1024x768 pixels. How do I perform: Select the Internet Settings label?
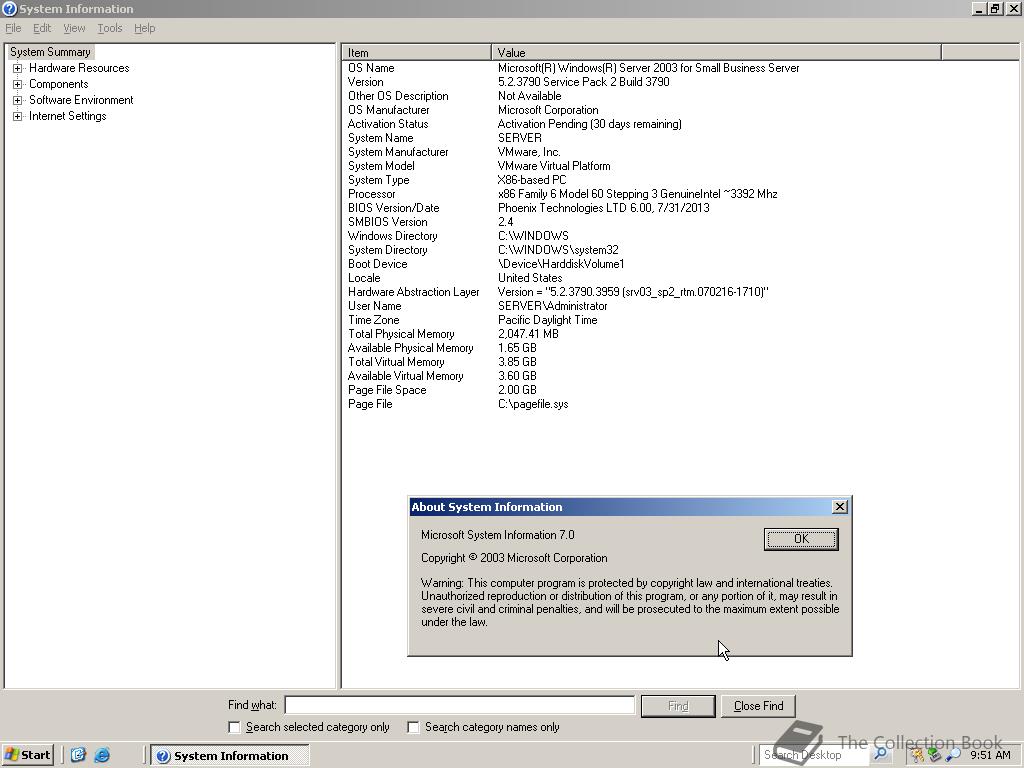(x=67, y=116)
